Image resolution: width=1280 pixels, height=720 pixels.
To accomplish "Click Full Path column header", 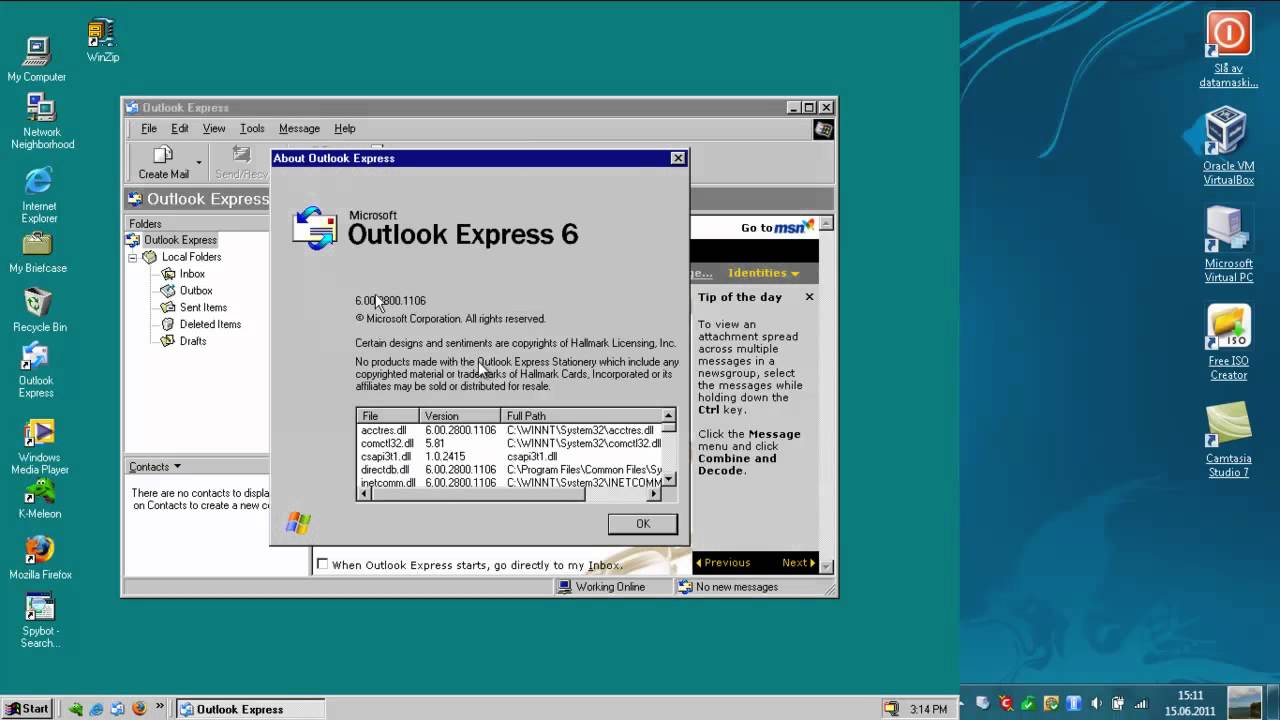I will click(x=582, y=416).
